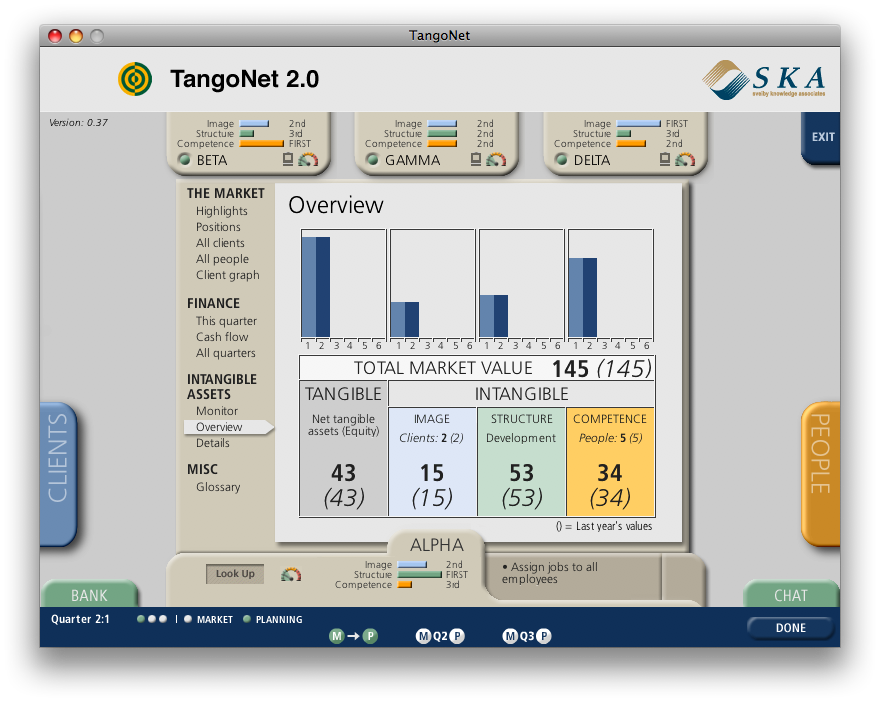Click the orange COMPETENCE value box
This screenshot has width=880, height=702.
[x=609, y=461]
